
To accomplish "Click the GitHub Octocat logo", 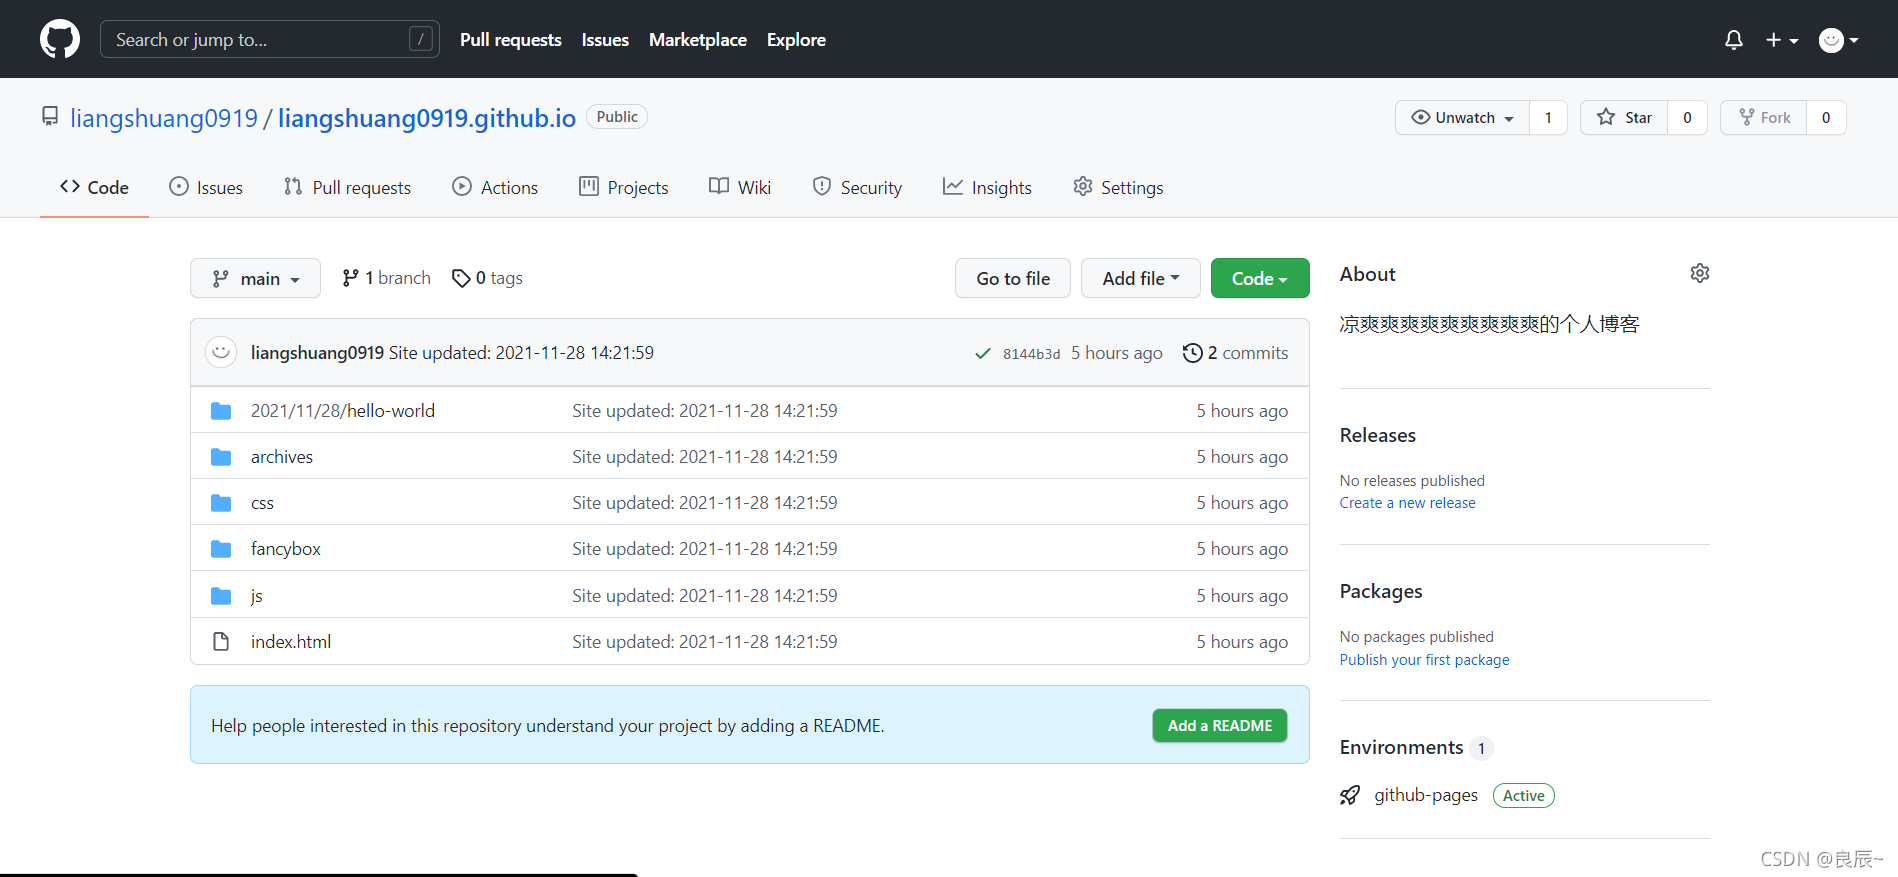I will click(x=60, y=39).
